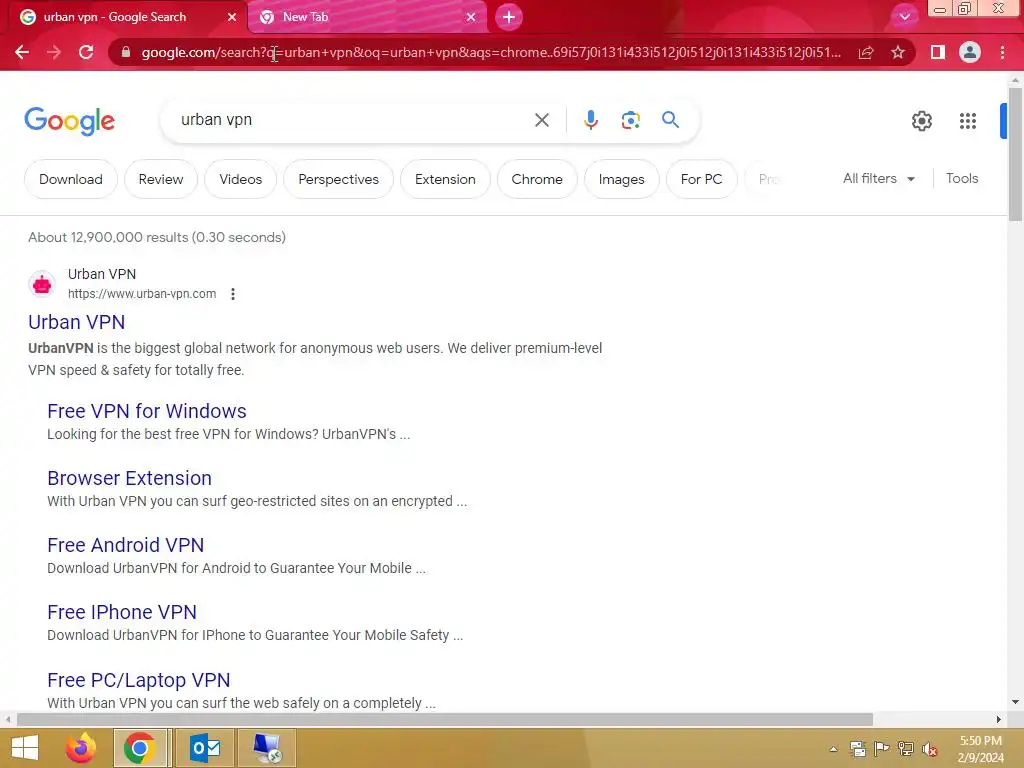
Task: Open the remote desktop taskbar app
Action: [x=267, y=748]
